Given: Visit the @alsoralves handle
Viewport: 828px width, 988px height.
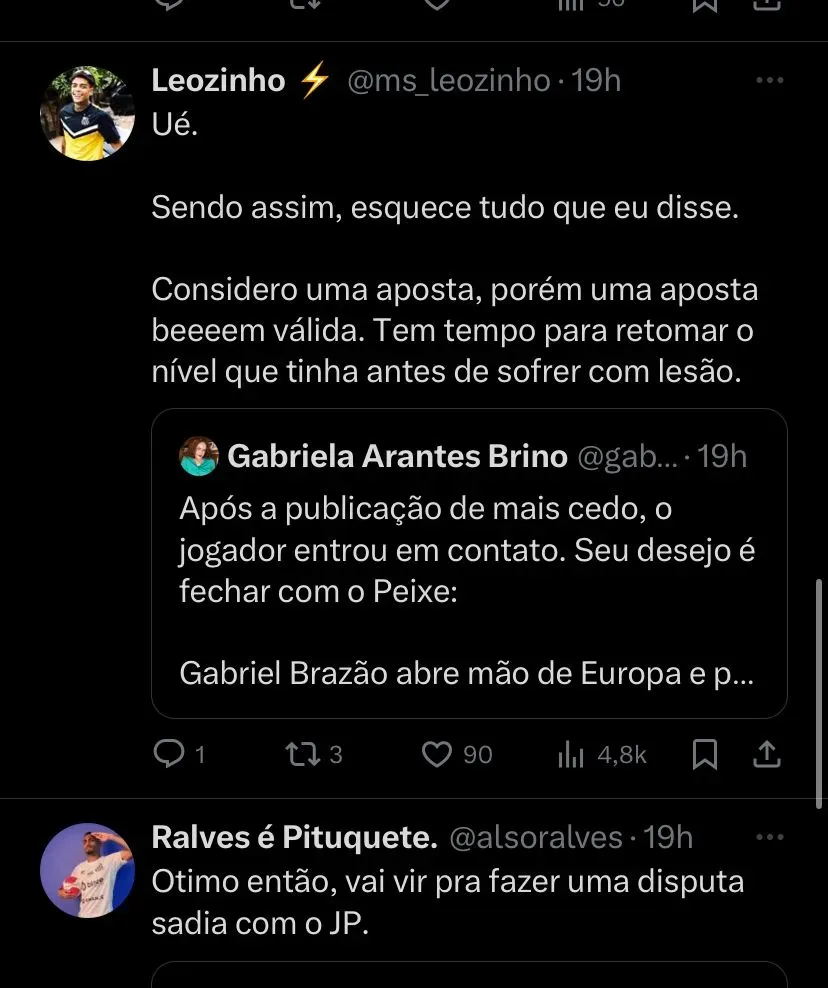Looking at the screenshot, I should click(x=536, y=837).
